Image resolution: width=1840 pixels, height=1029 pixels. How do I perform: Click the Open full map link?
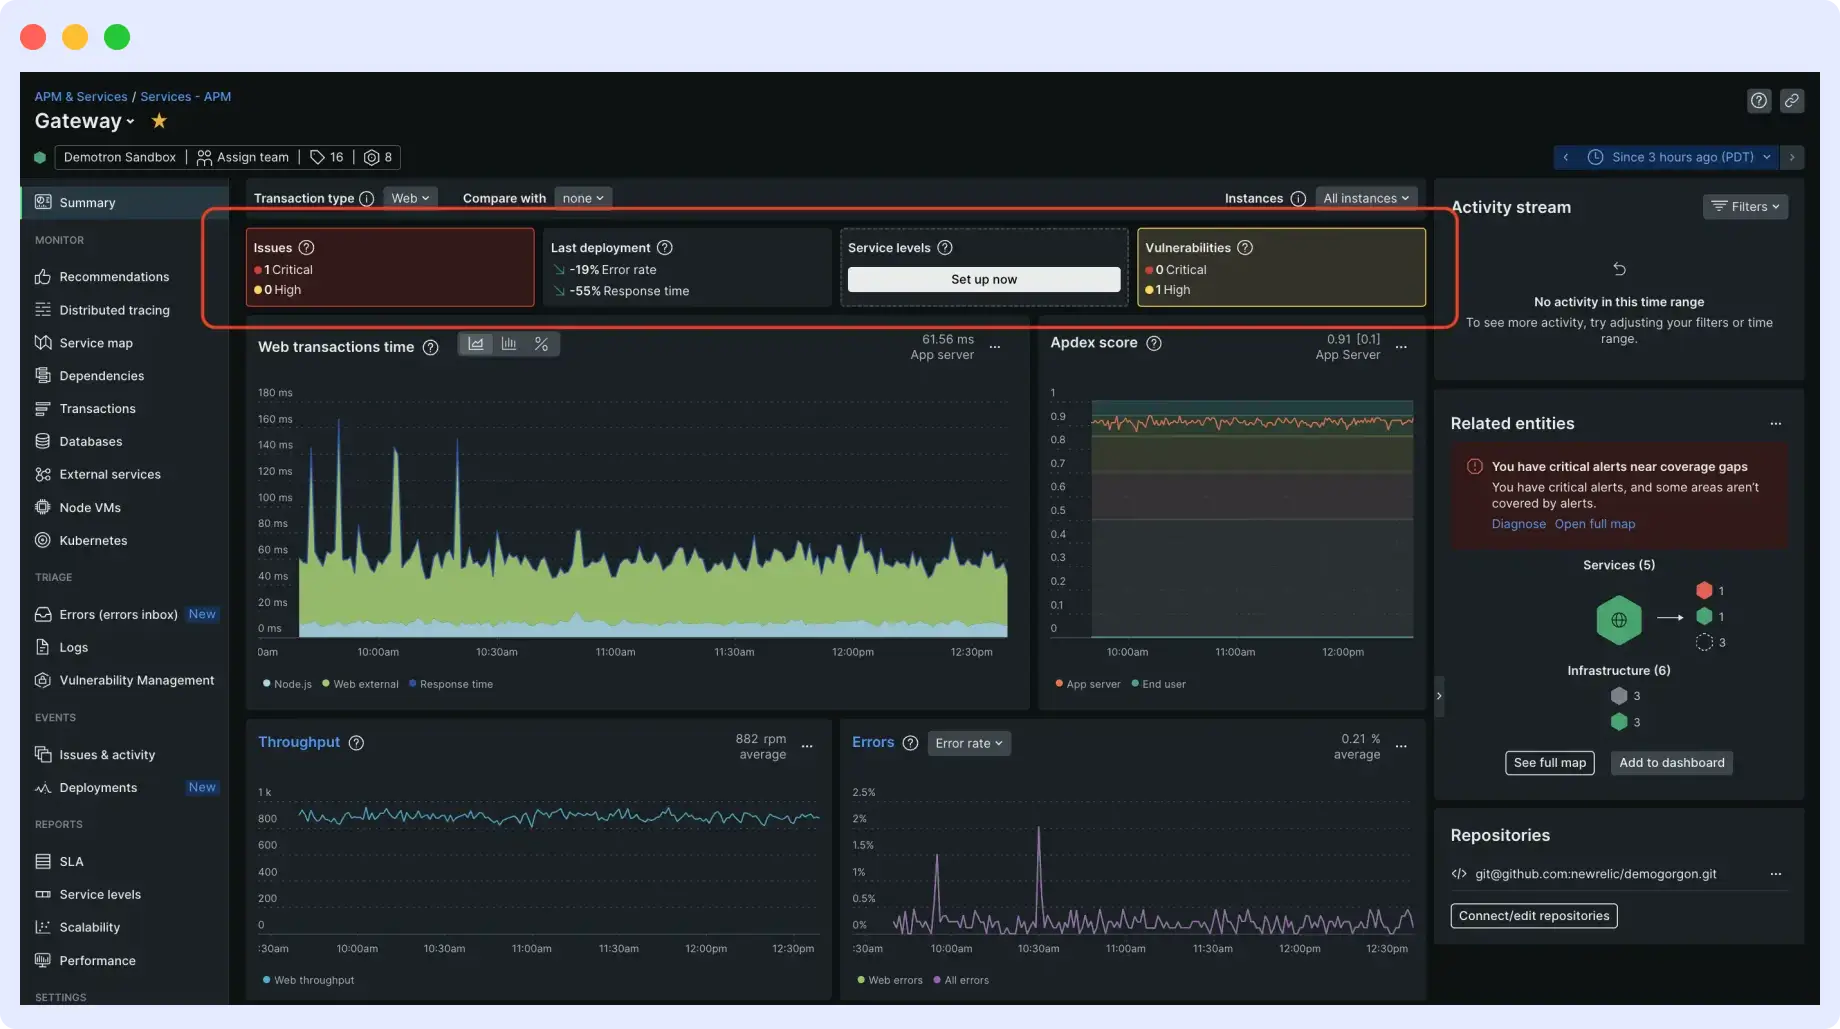point(1594,524)
